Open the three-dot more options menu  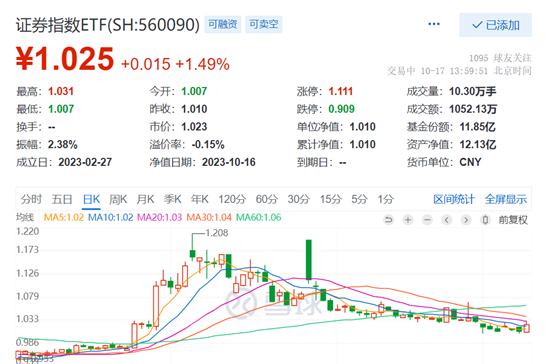pos(434,24)
